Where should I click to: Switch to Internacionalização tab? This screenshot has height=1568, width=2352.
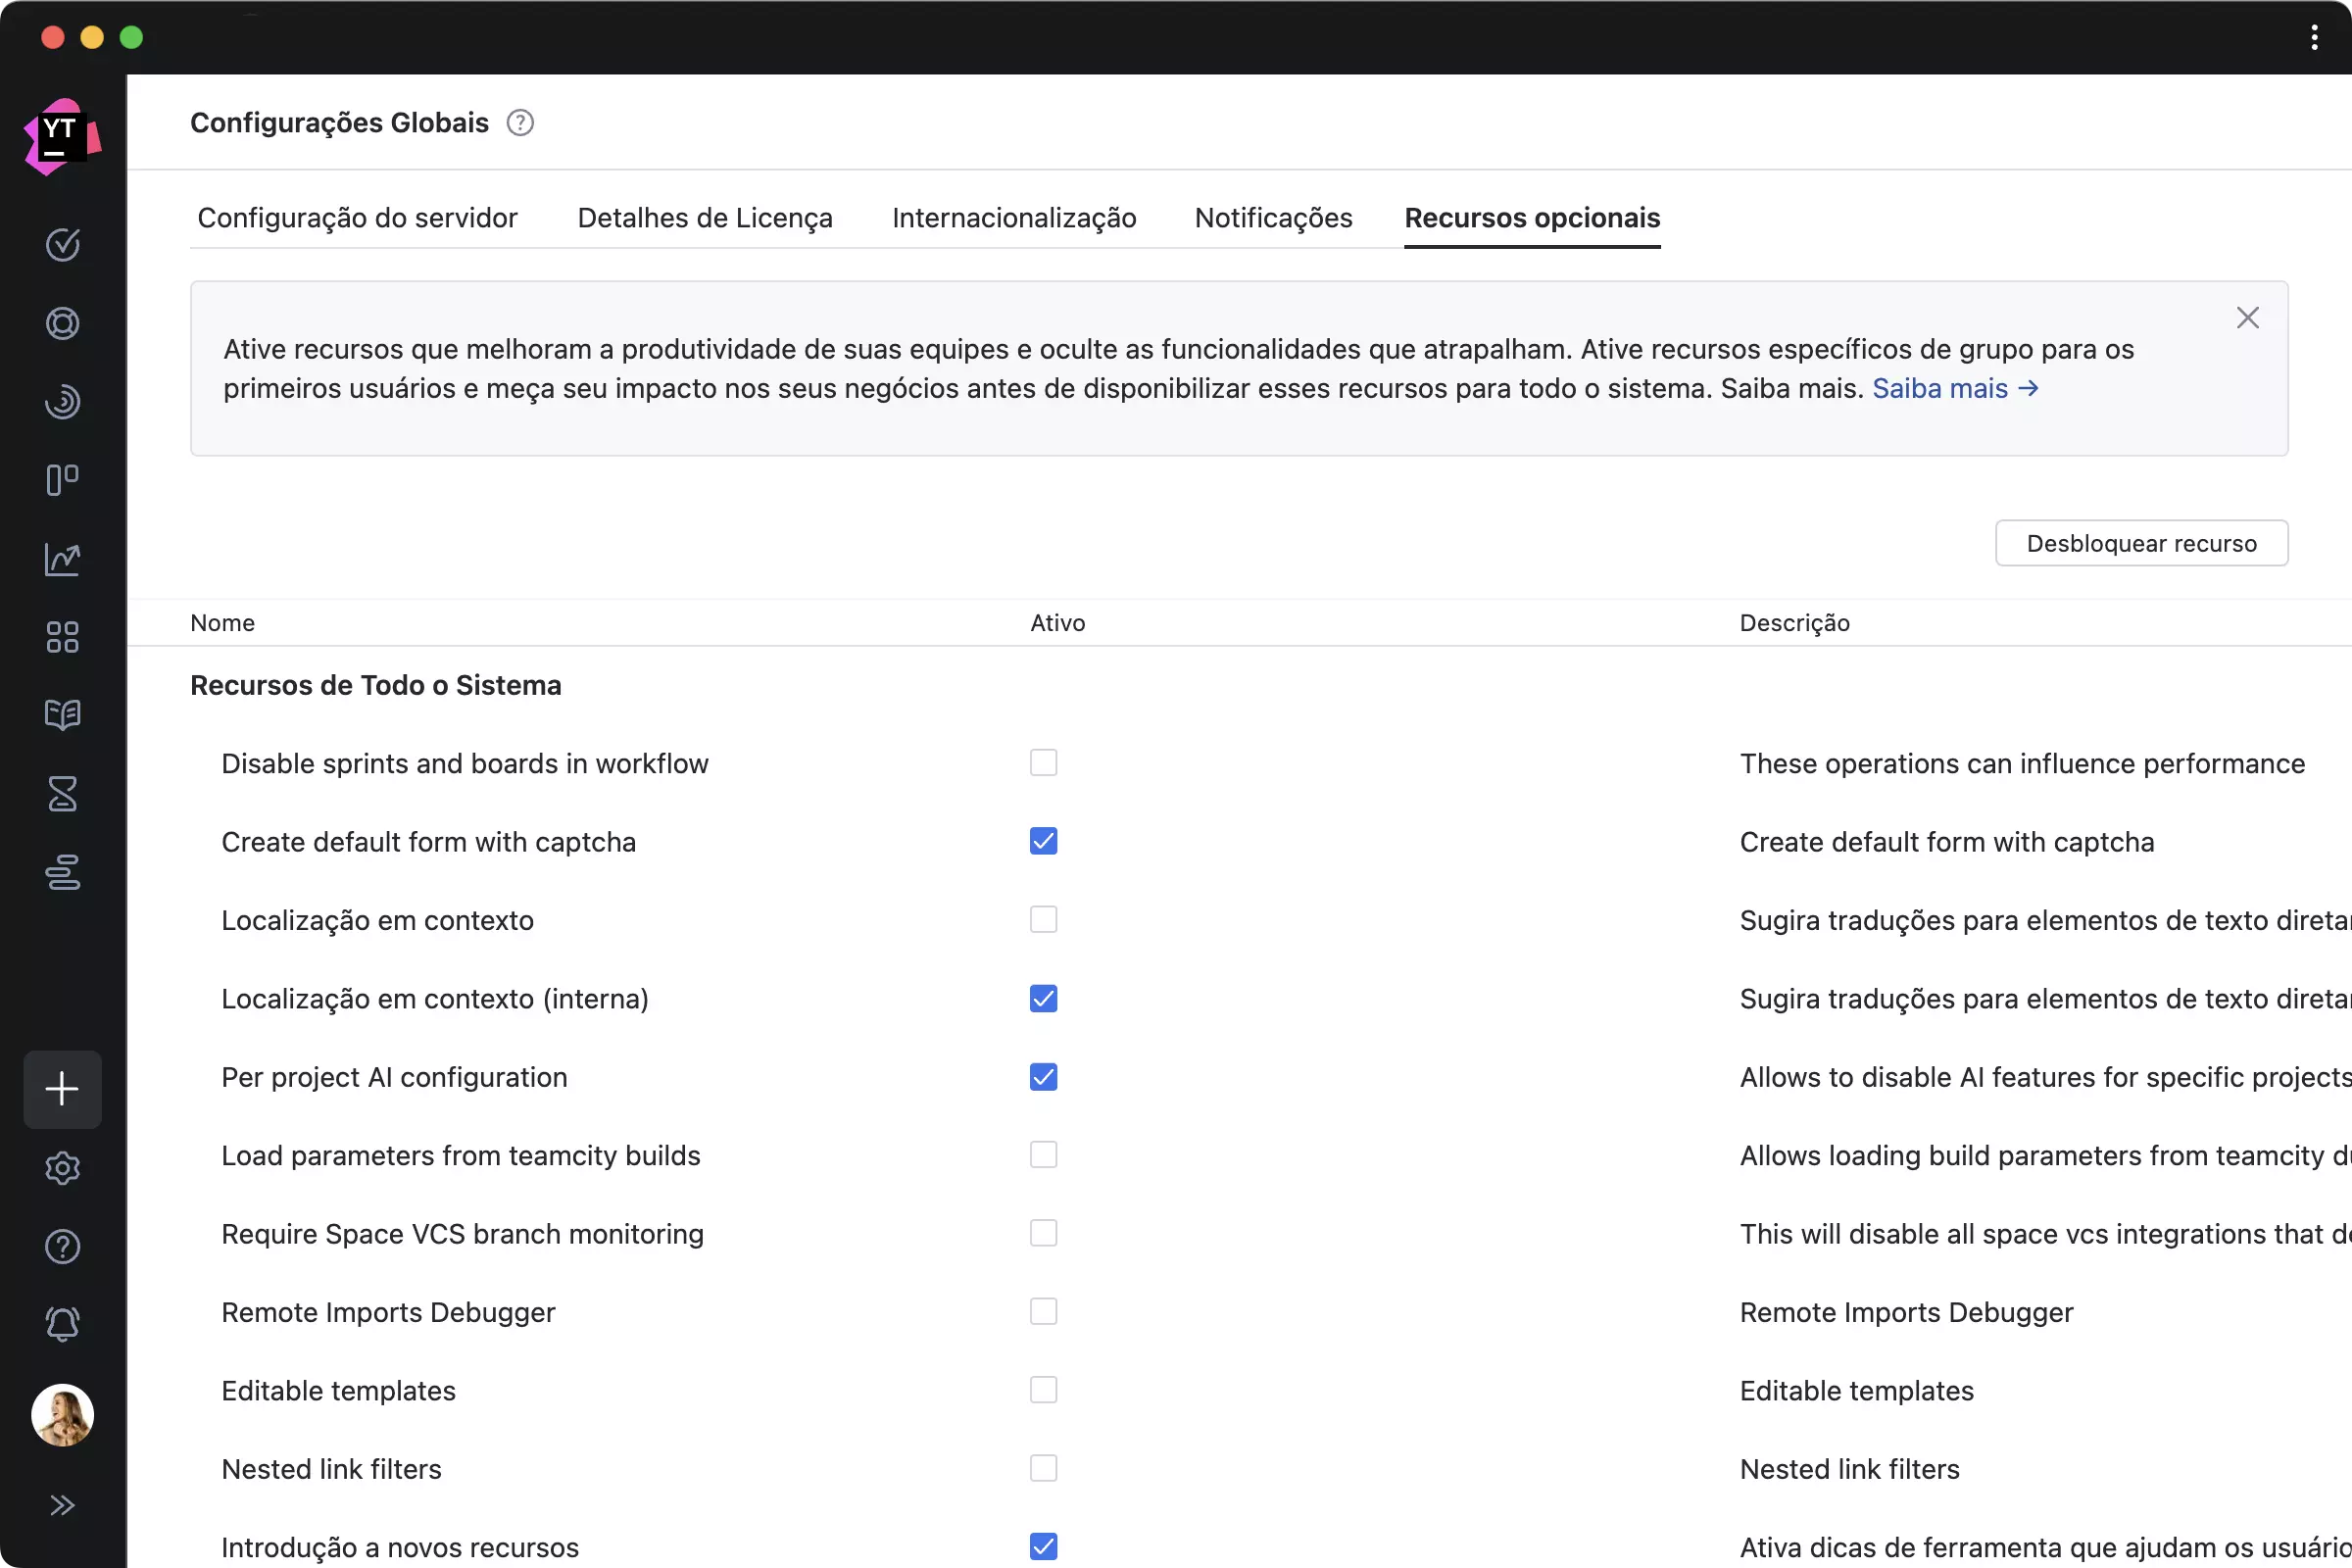tap(1013, 217)
